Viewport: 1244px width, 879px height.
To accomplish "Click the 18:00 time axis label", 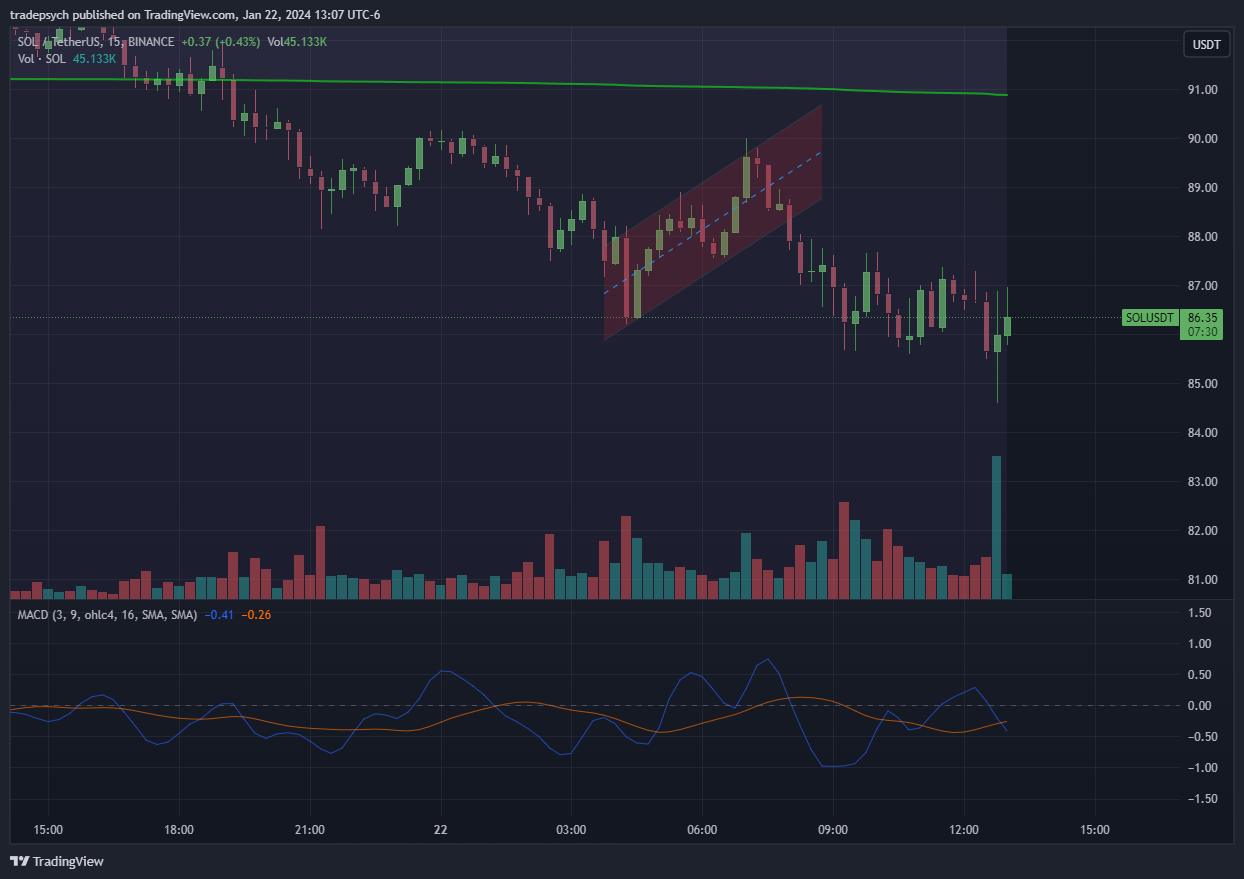I will click(179, 830).
